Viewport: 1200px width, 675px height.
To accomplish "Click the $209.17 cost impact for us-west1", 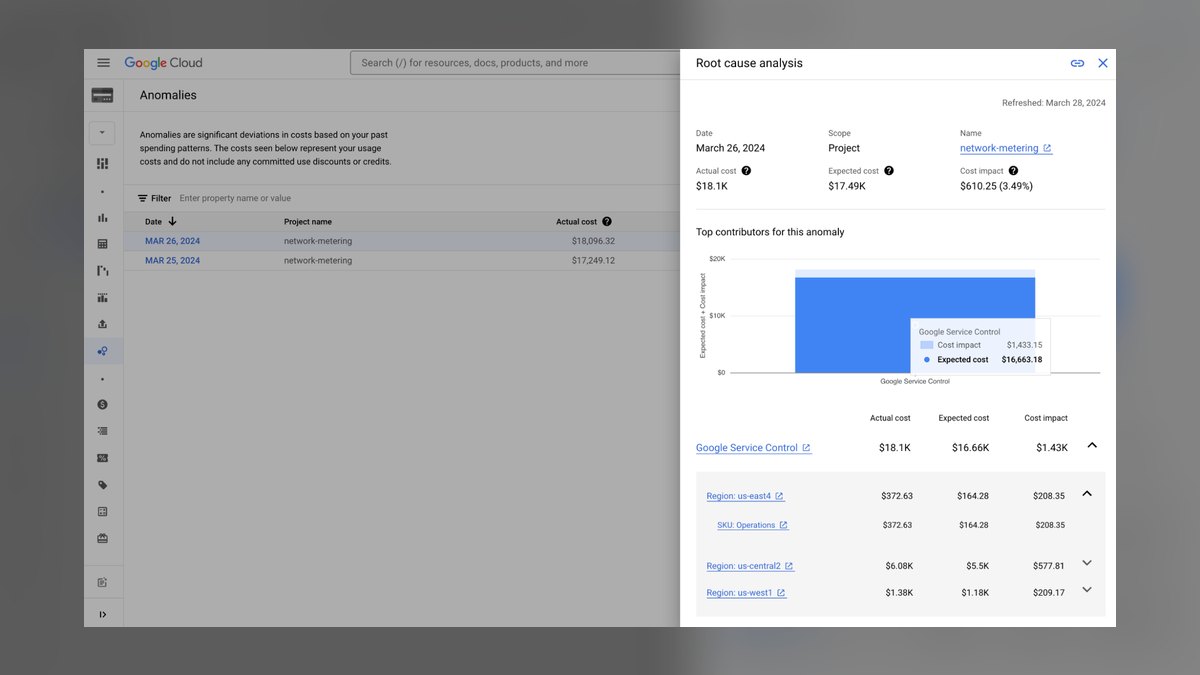I will (x=1049, y=593).
